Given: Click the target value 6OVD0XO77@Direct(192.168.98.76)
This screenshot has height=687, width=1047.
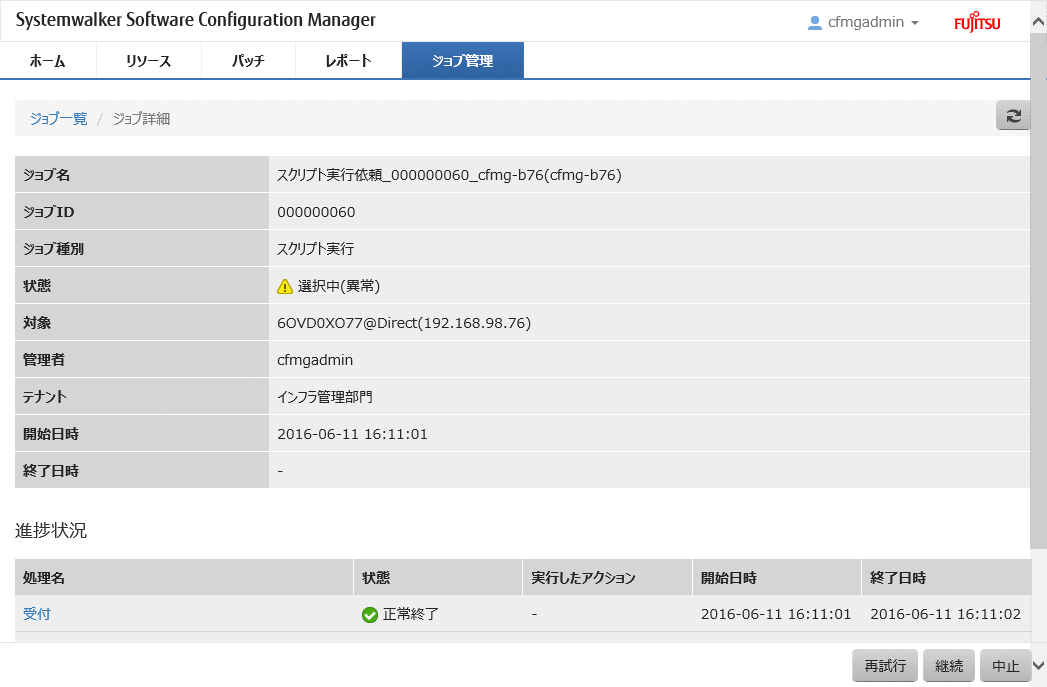Looking at the screenshot, I should coord(404,323).
